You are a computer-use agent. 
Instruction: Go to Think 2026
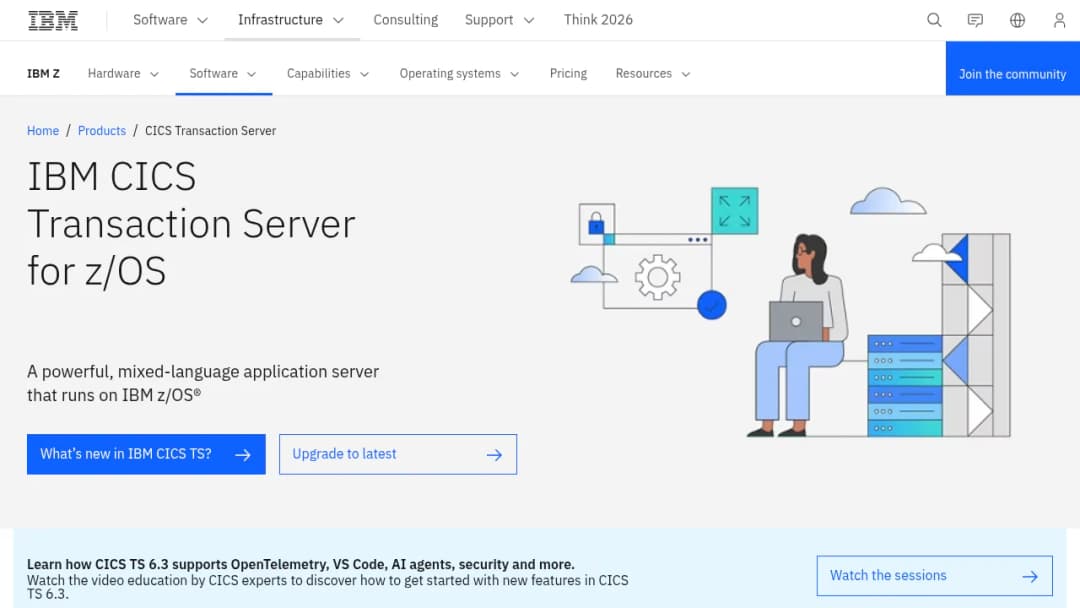[x=598, y=20]
